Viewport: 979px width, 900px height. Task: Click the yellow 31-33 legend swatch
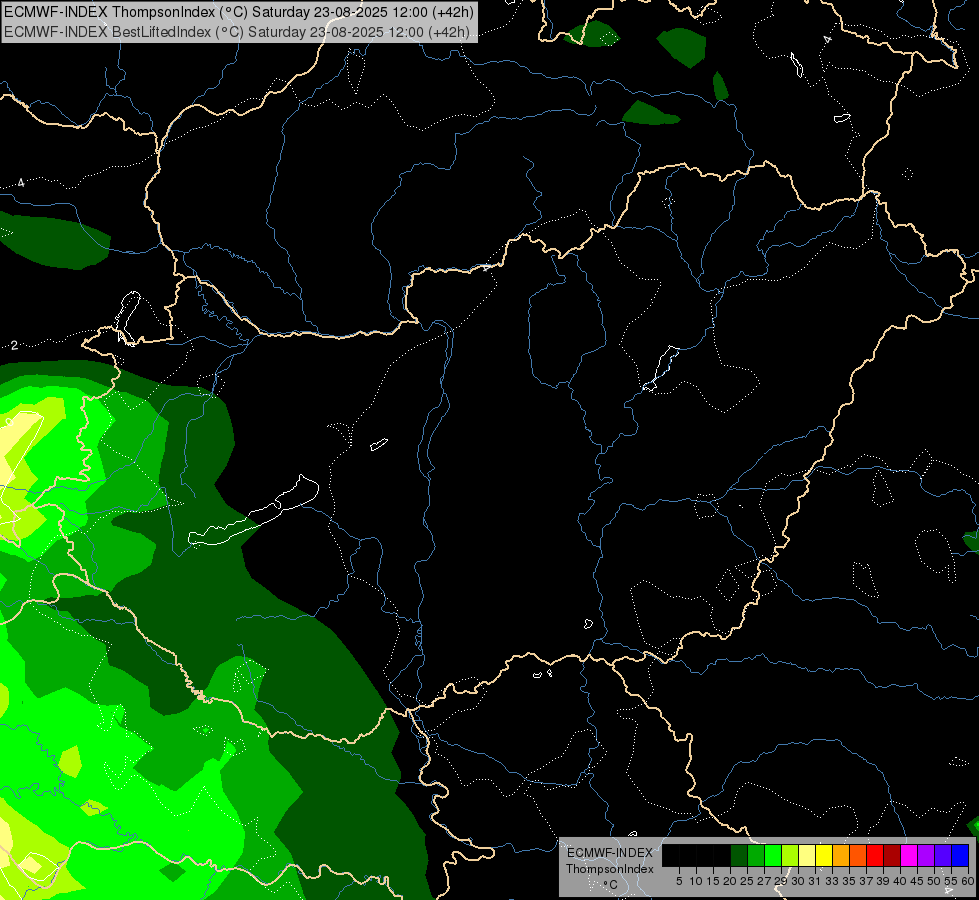[824, 855]
